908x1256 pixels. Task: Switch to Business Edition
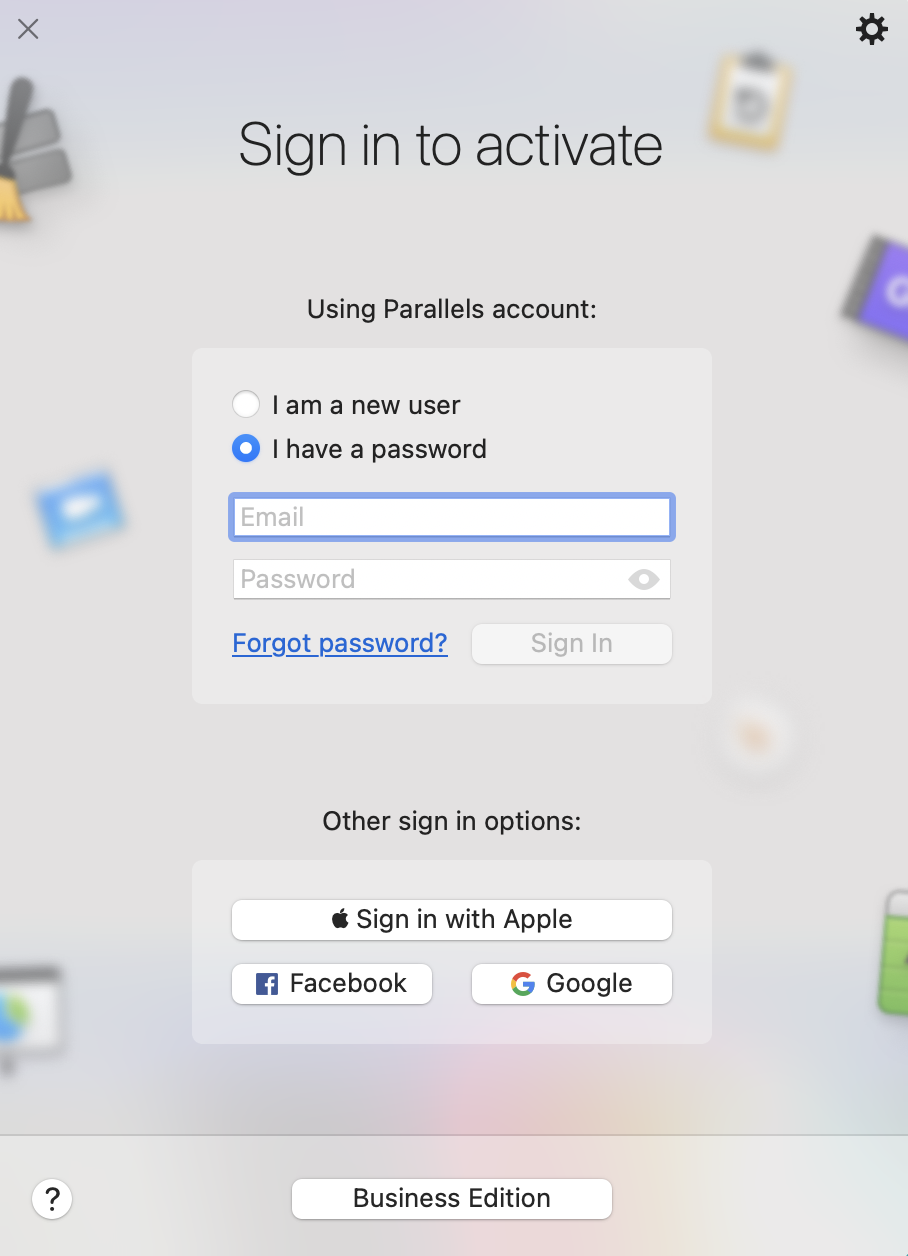point(452,1198)
